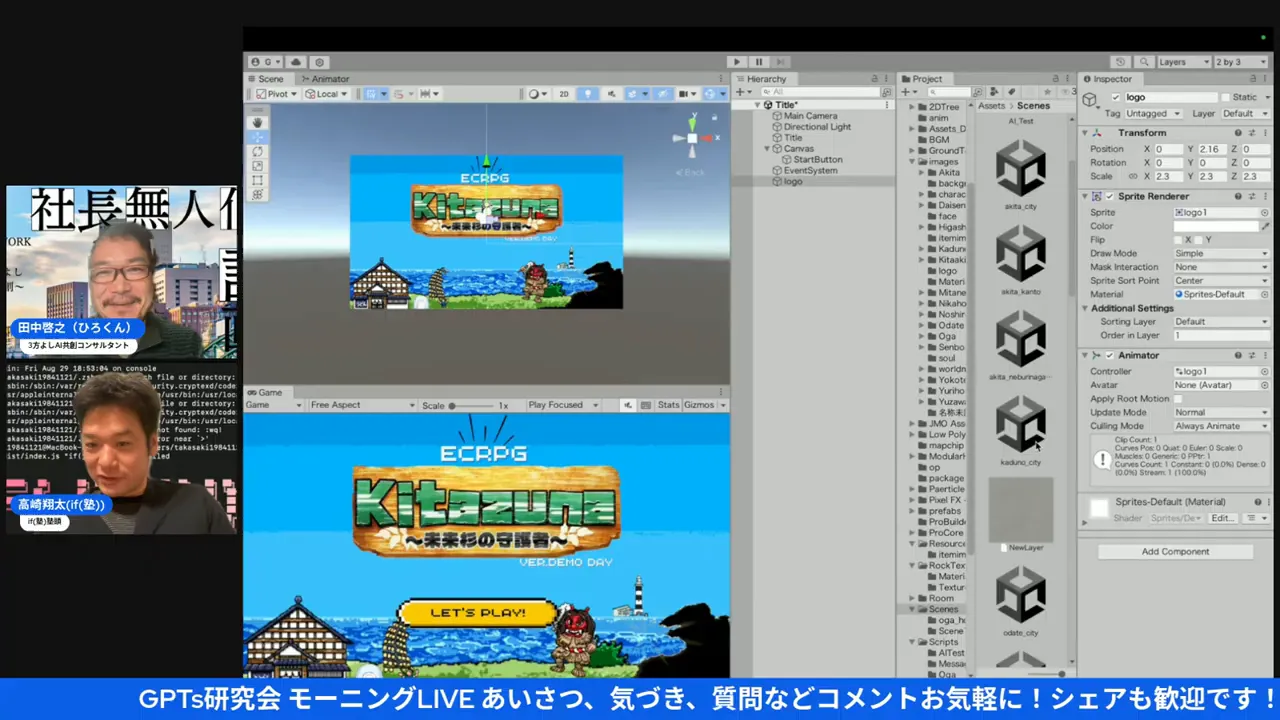Toggle scene lighting bulb icon
1280x720 pixels.
[x=587, y=94]
